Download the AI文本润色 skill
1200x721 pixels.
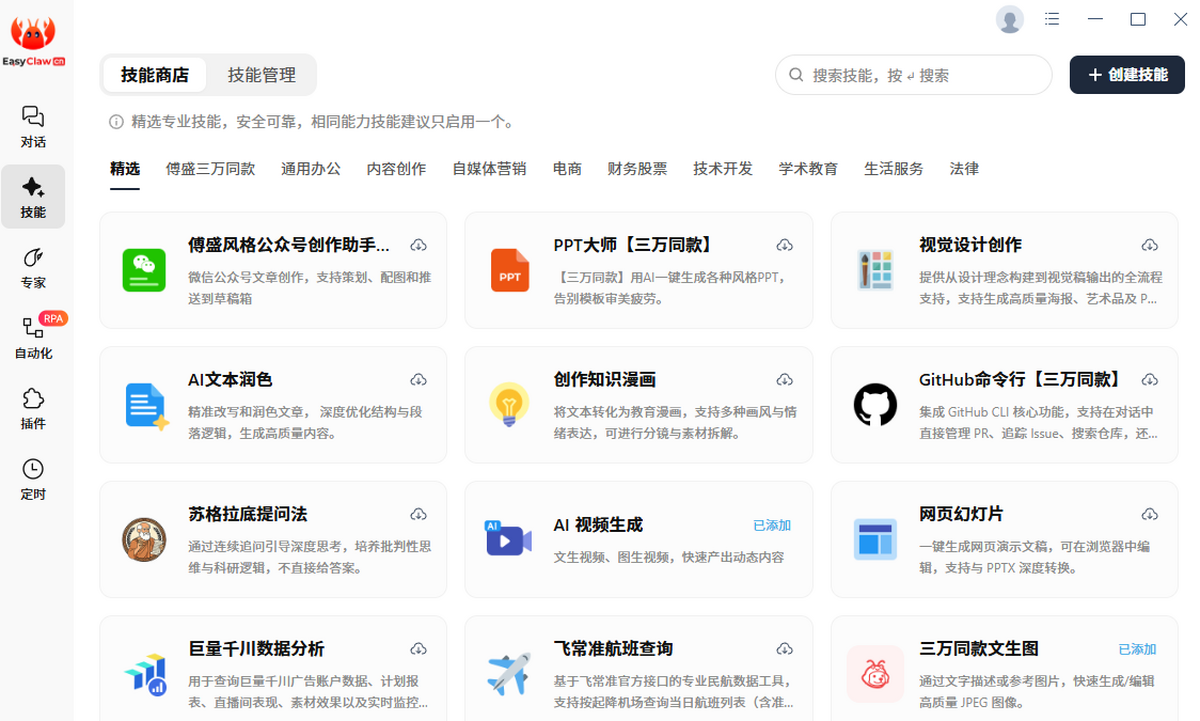click(419, 380)
